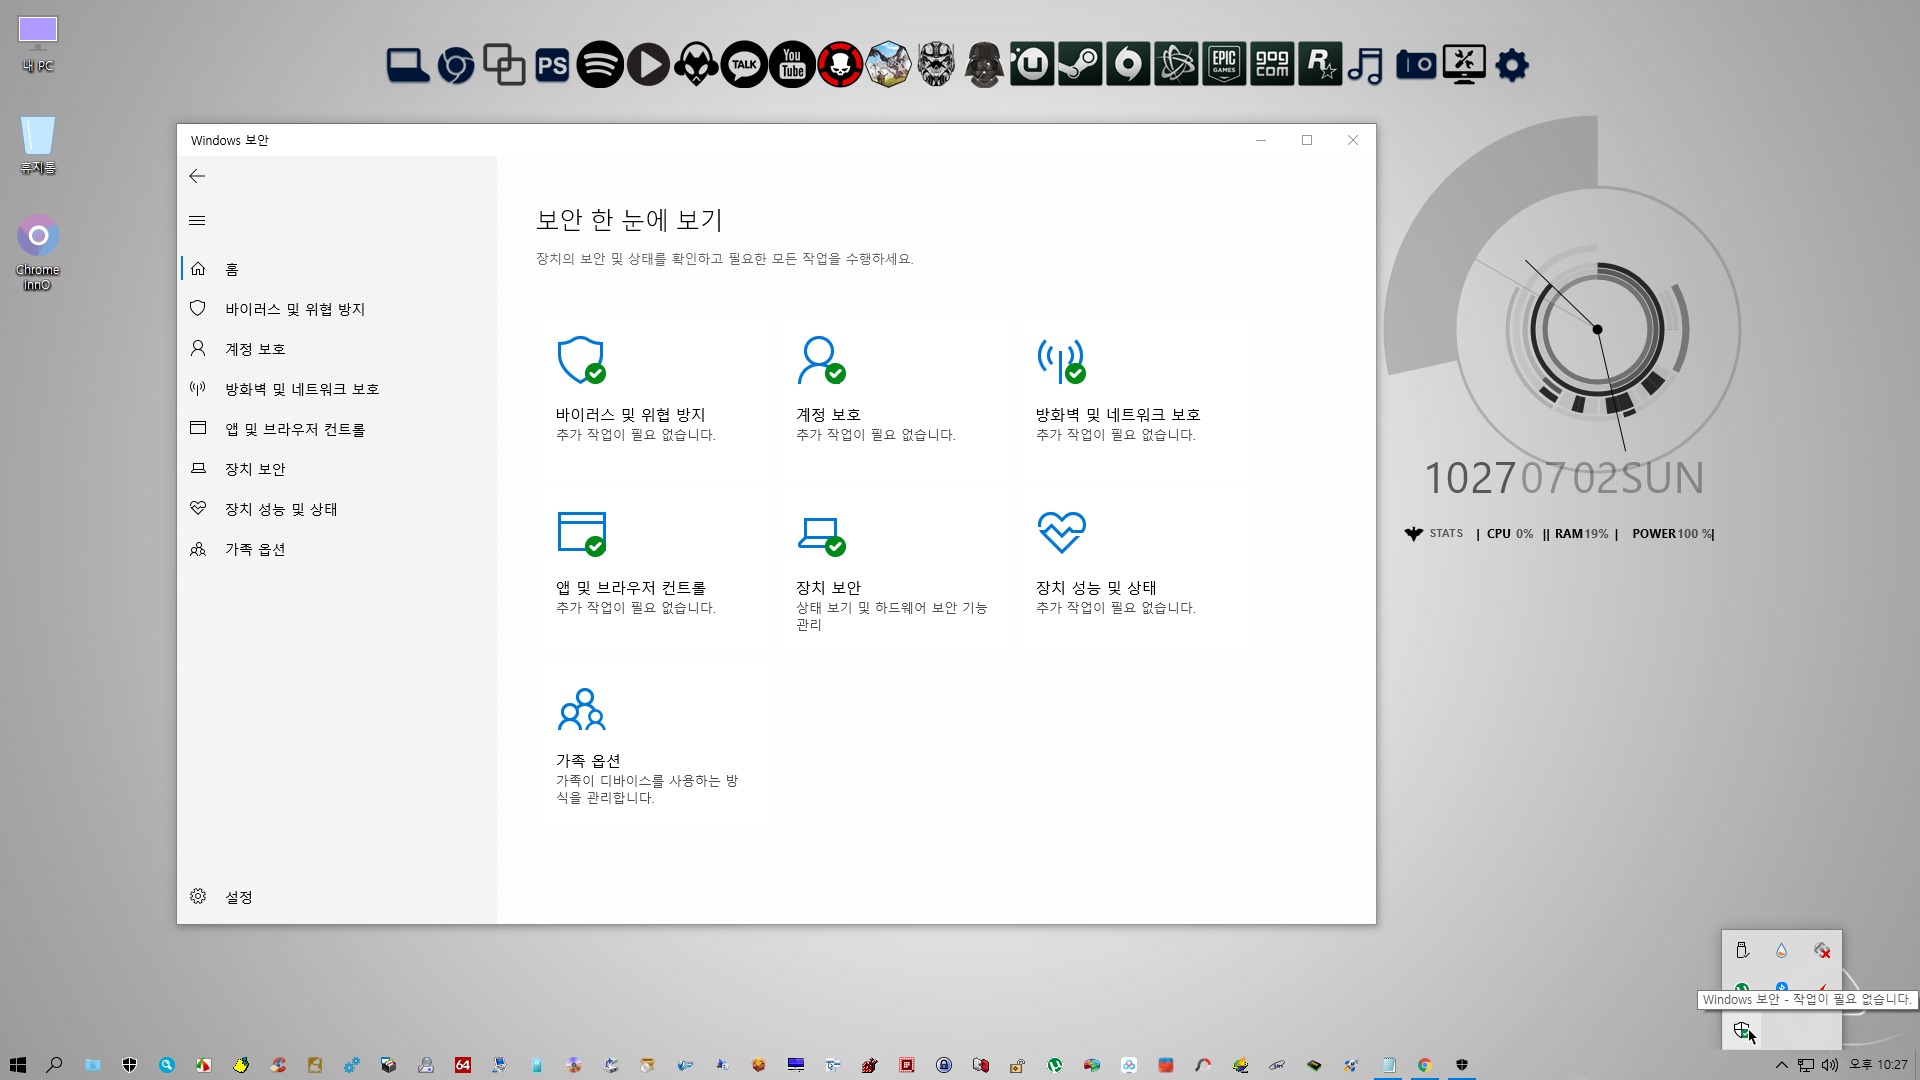Open 바이러스 및 위협 방지 in sidebar
This screenshot has height=1080, width=1920.
point(338,309)
